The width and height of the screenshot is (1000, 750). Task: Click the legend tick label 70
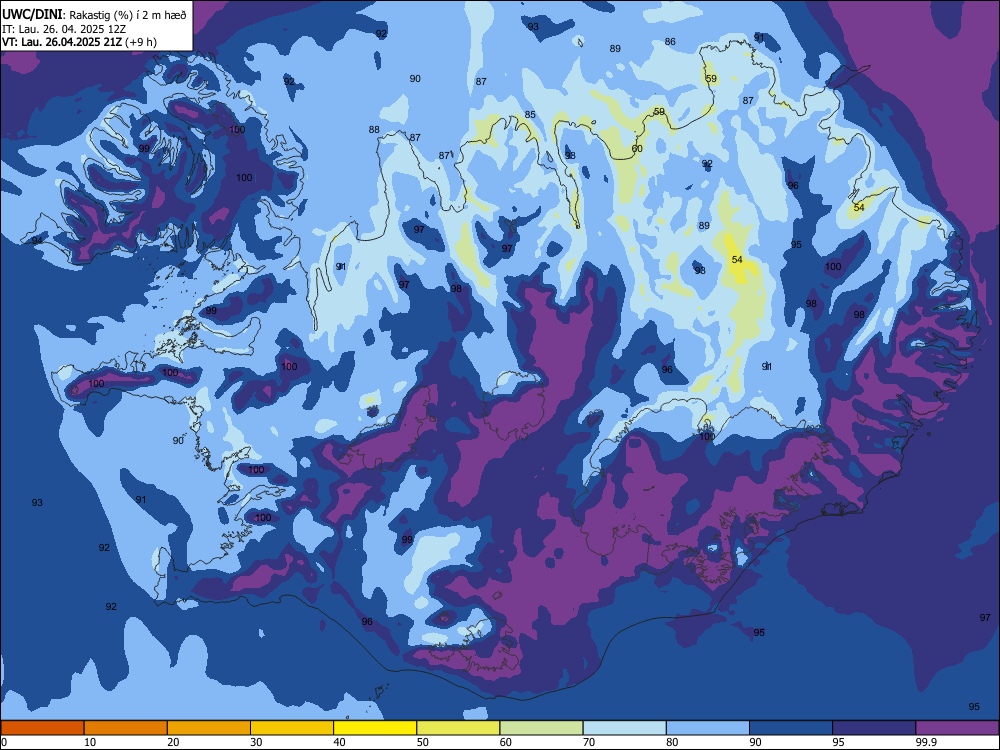click(x=589, y=742)
